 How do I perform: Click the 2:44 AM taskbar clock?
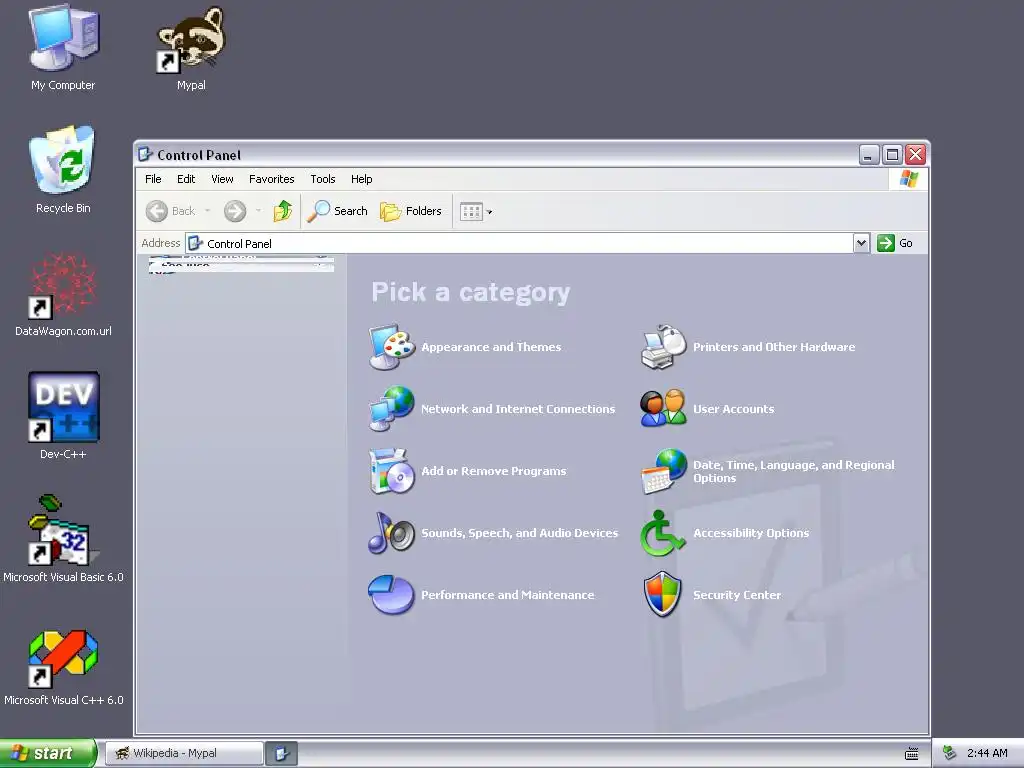[x=987, y=753]
